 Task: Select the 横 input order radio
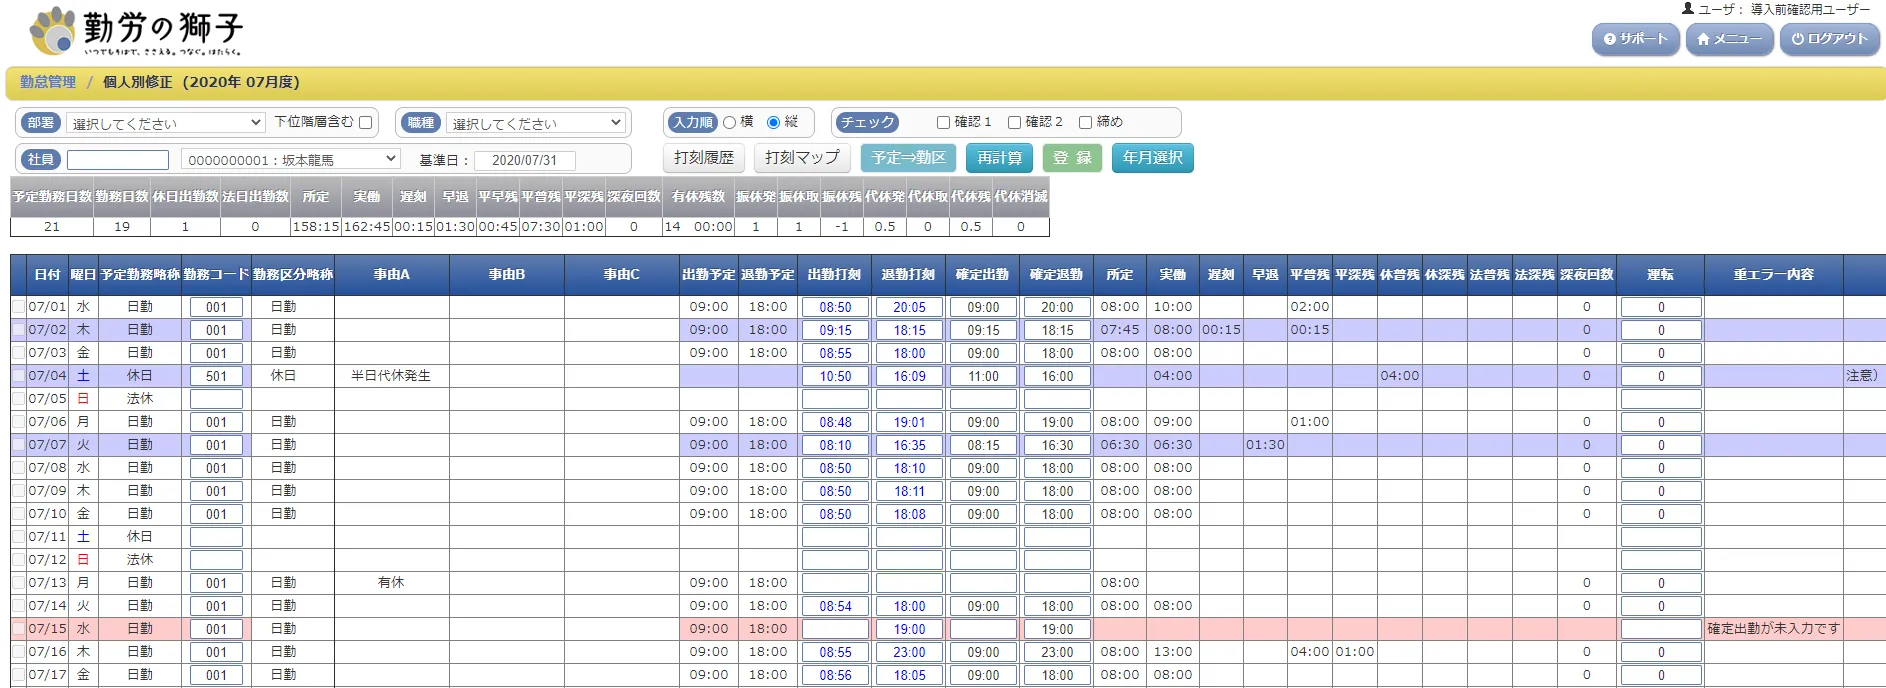pos(730,122)
